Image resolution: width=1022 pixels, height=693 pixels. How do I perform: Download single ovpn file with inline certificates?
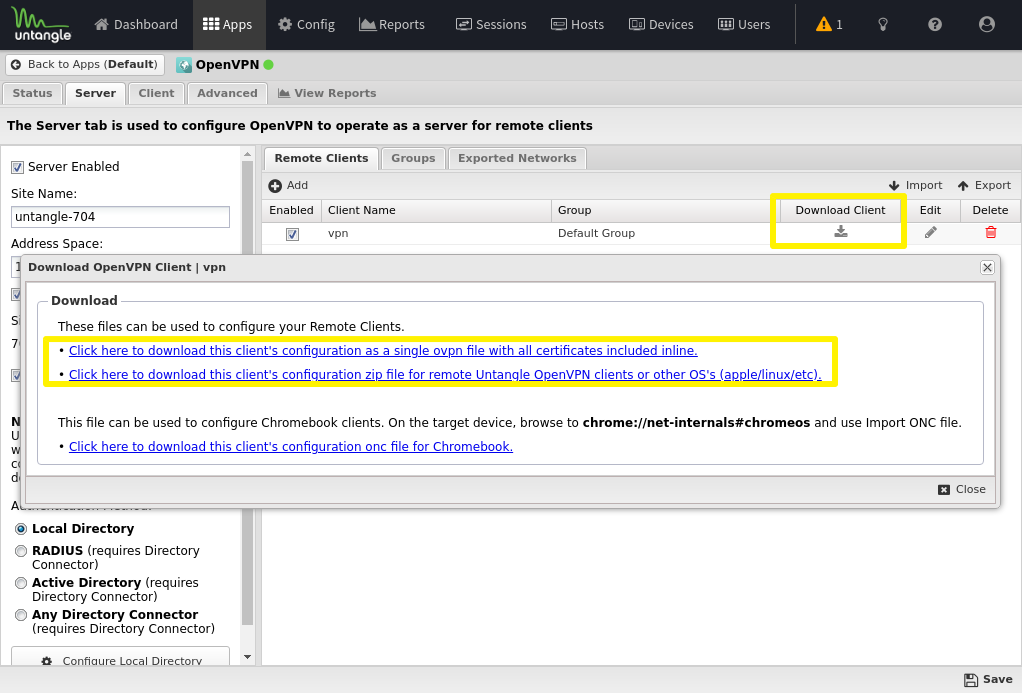(383, 351)
